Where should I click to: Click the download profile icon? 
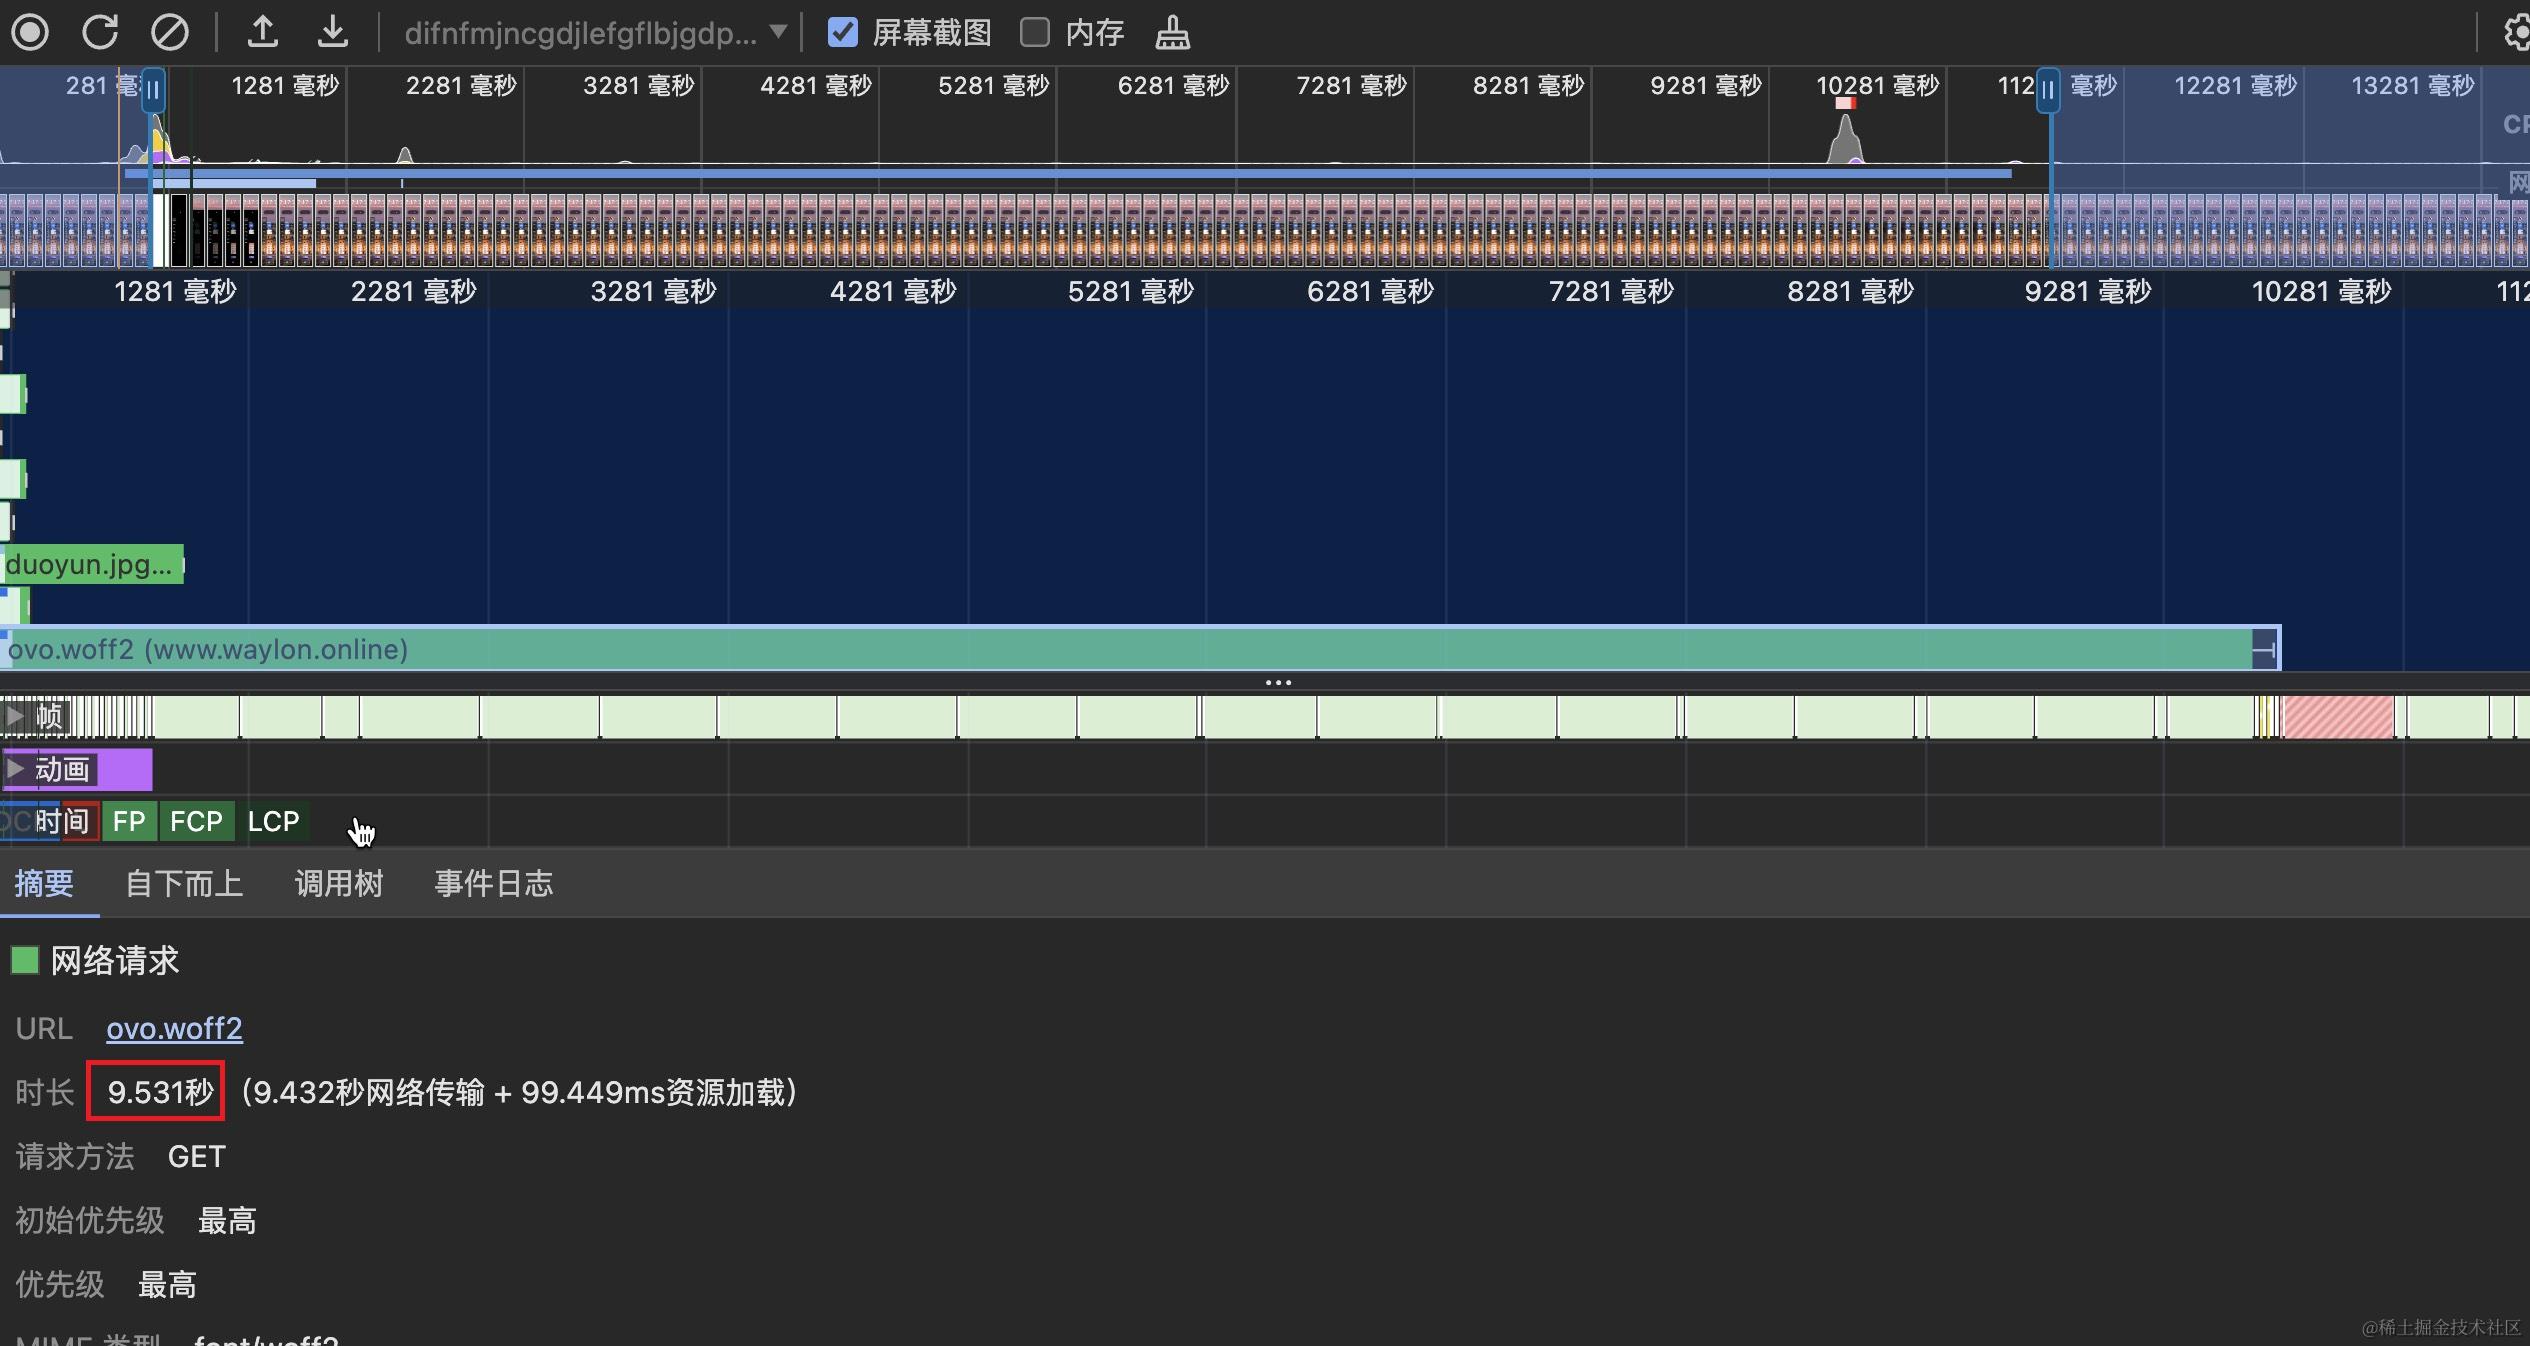[332, 32]
